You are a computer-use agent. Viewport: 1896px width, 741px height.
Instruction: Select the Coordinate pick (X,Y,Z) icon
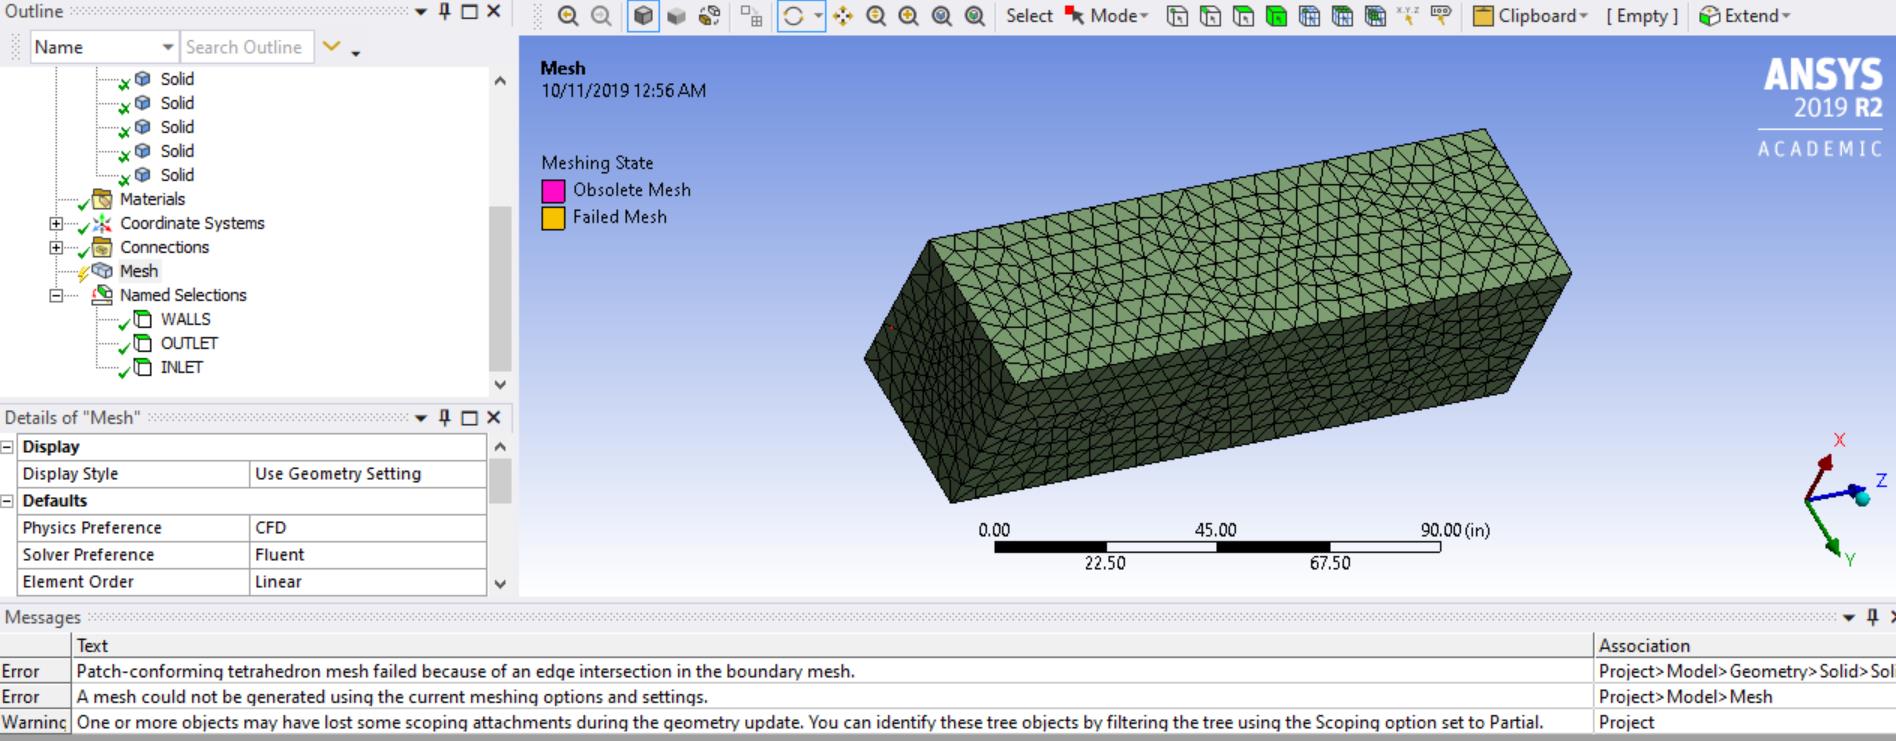(x=1407, y=16)
